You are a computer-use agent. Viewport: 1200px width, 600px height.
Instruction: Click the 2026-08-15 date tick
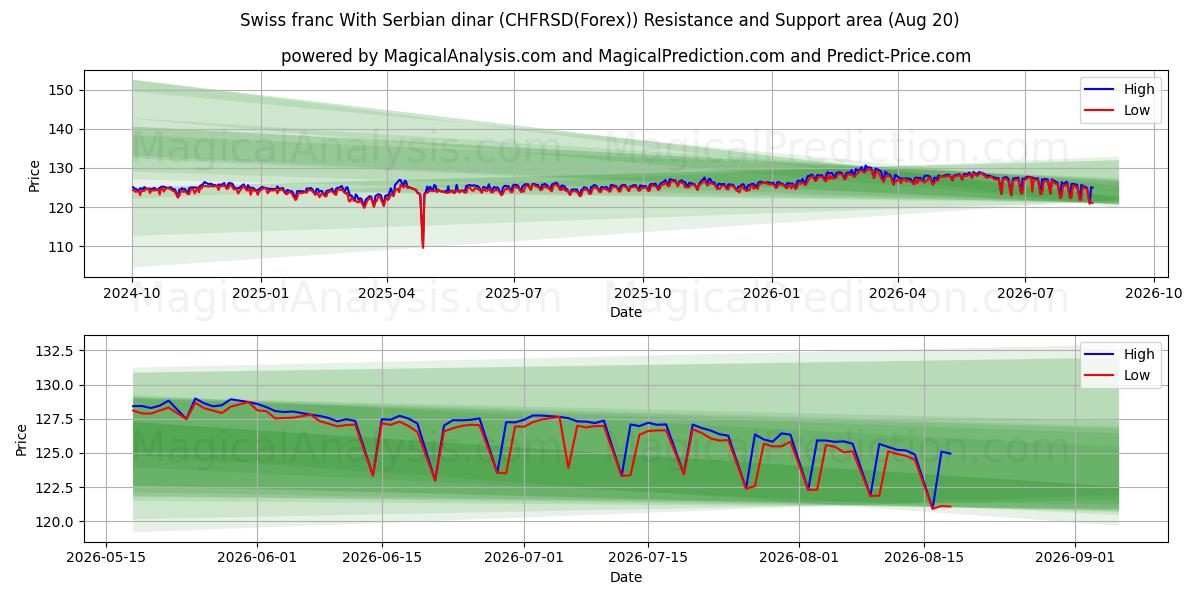coord(925,558)
